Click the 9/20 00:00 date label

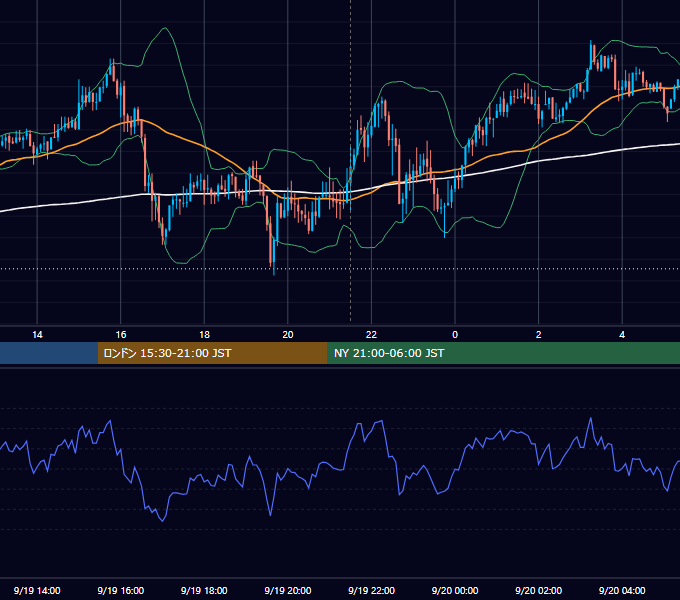(x=455, y=590)
